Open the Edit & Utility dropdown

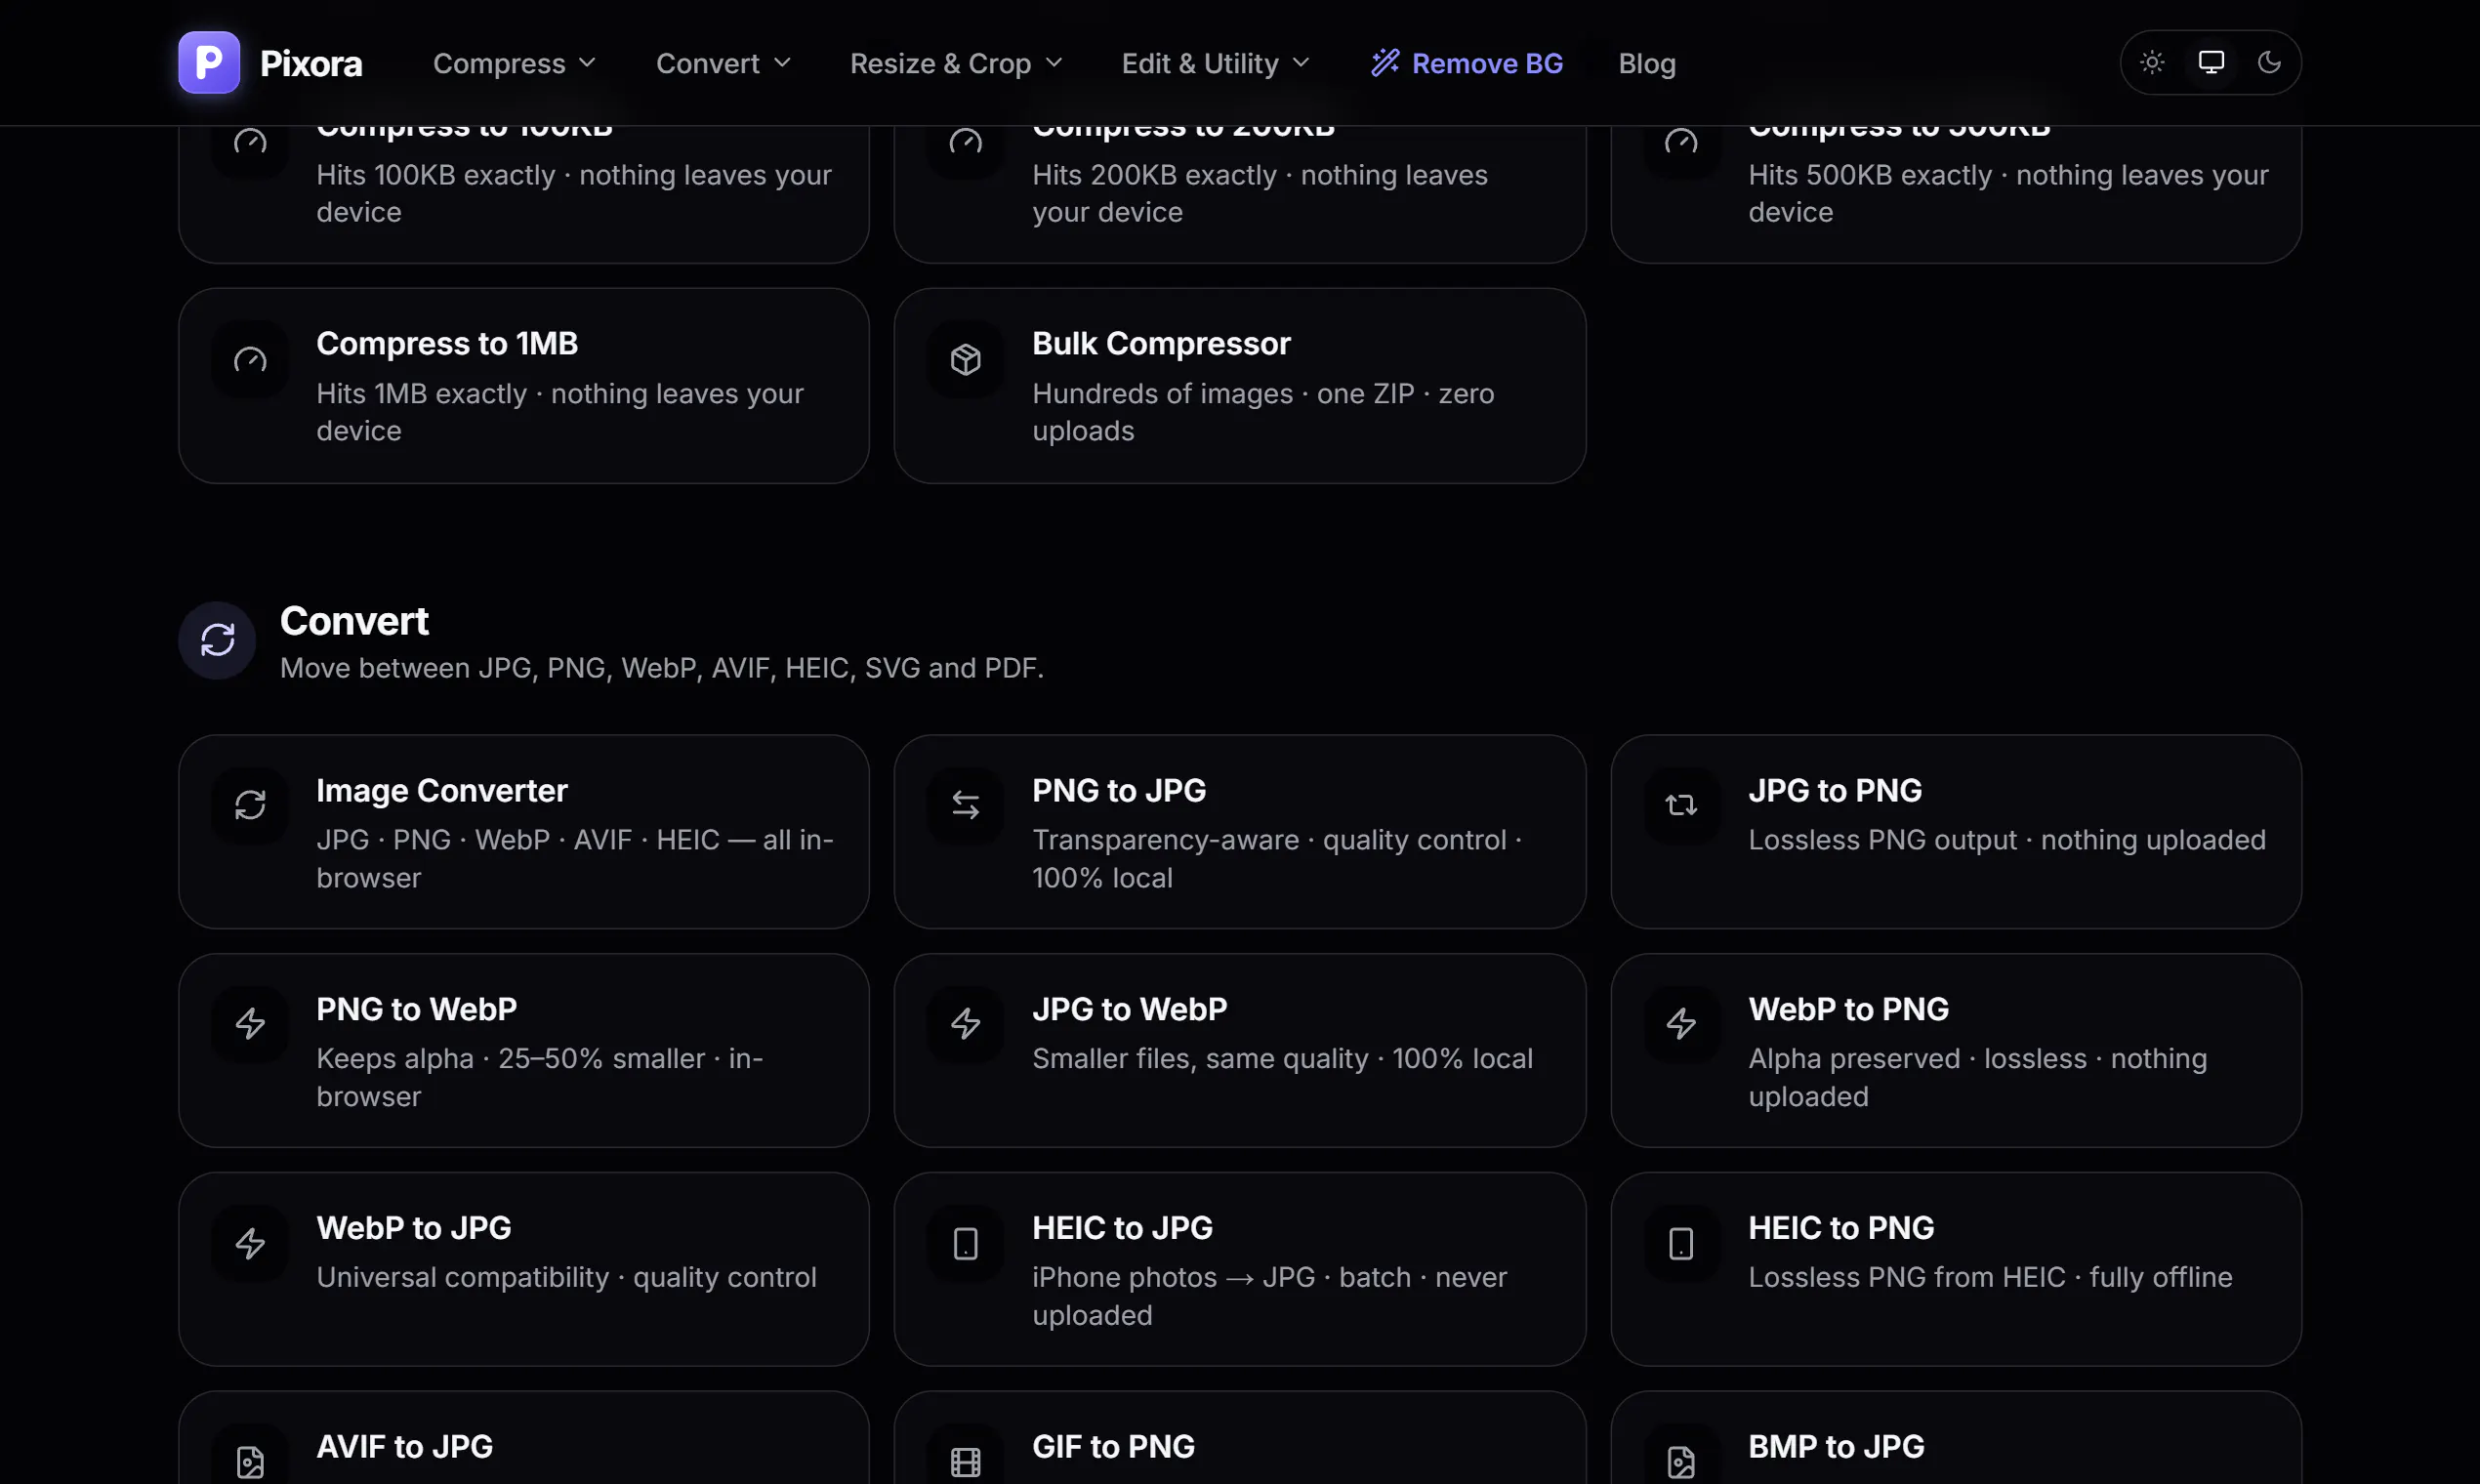(x=1215, y=63)
